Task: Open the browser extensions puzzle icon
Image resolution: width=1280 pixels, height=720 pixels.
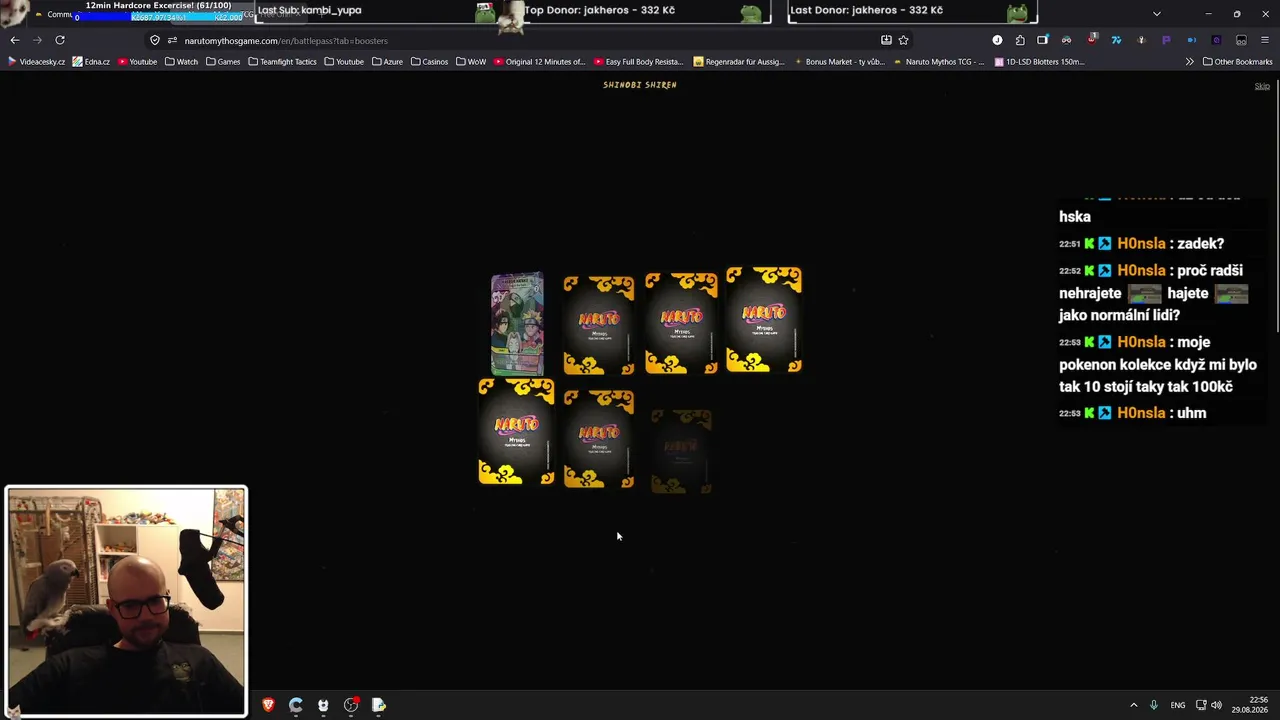Action: [1020, 40]
